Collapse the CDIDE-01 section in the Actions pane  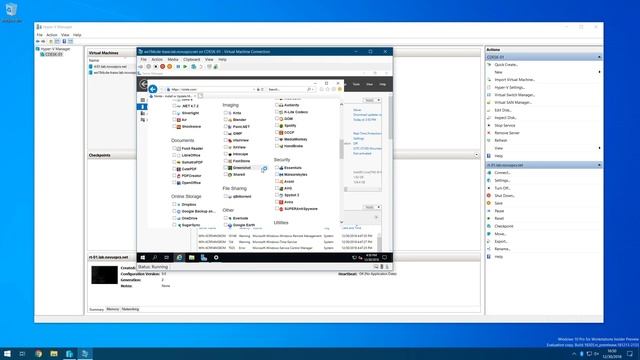pos(599,57)
